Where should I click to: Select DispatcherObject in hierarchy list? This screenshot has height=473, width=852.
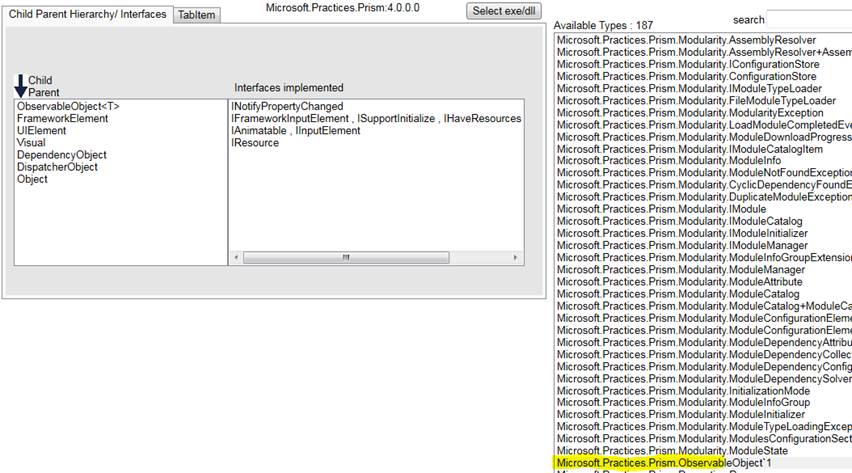tap(57, 167)
